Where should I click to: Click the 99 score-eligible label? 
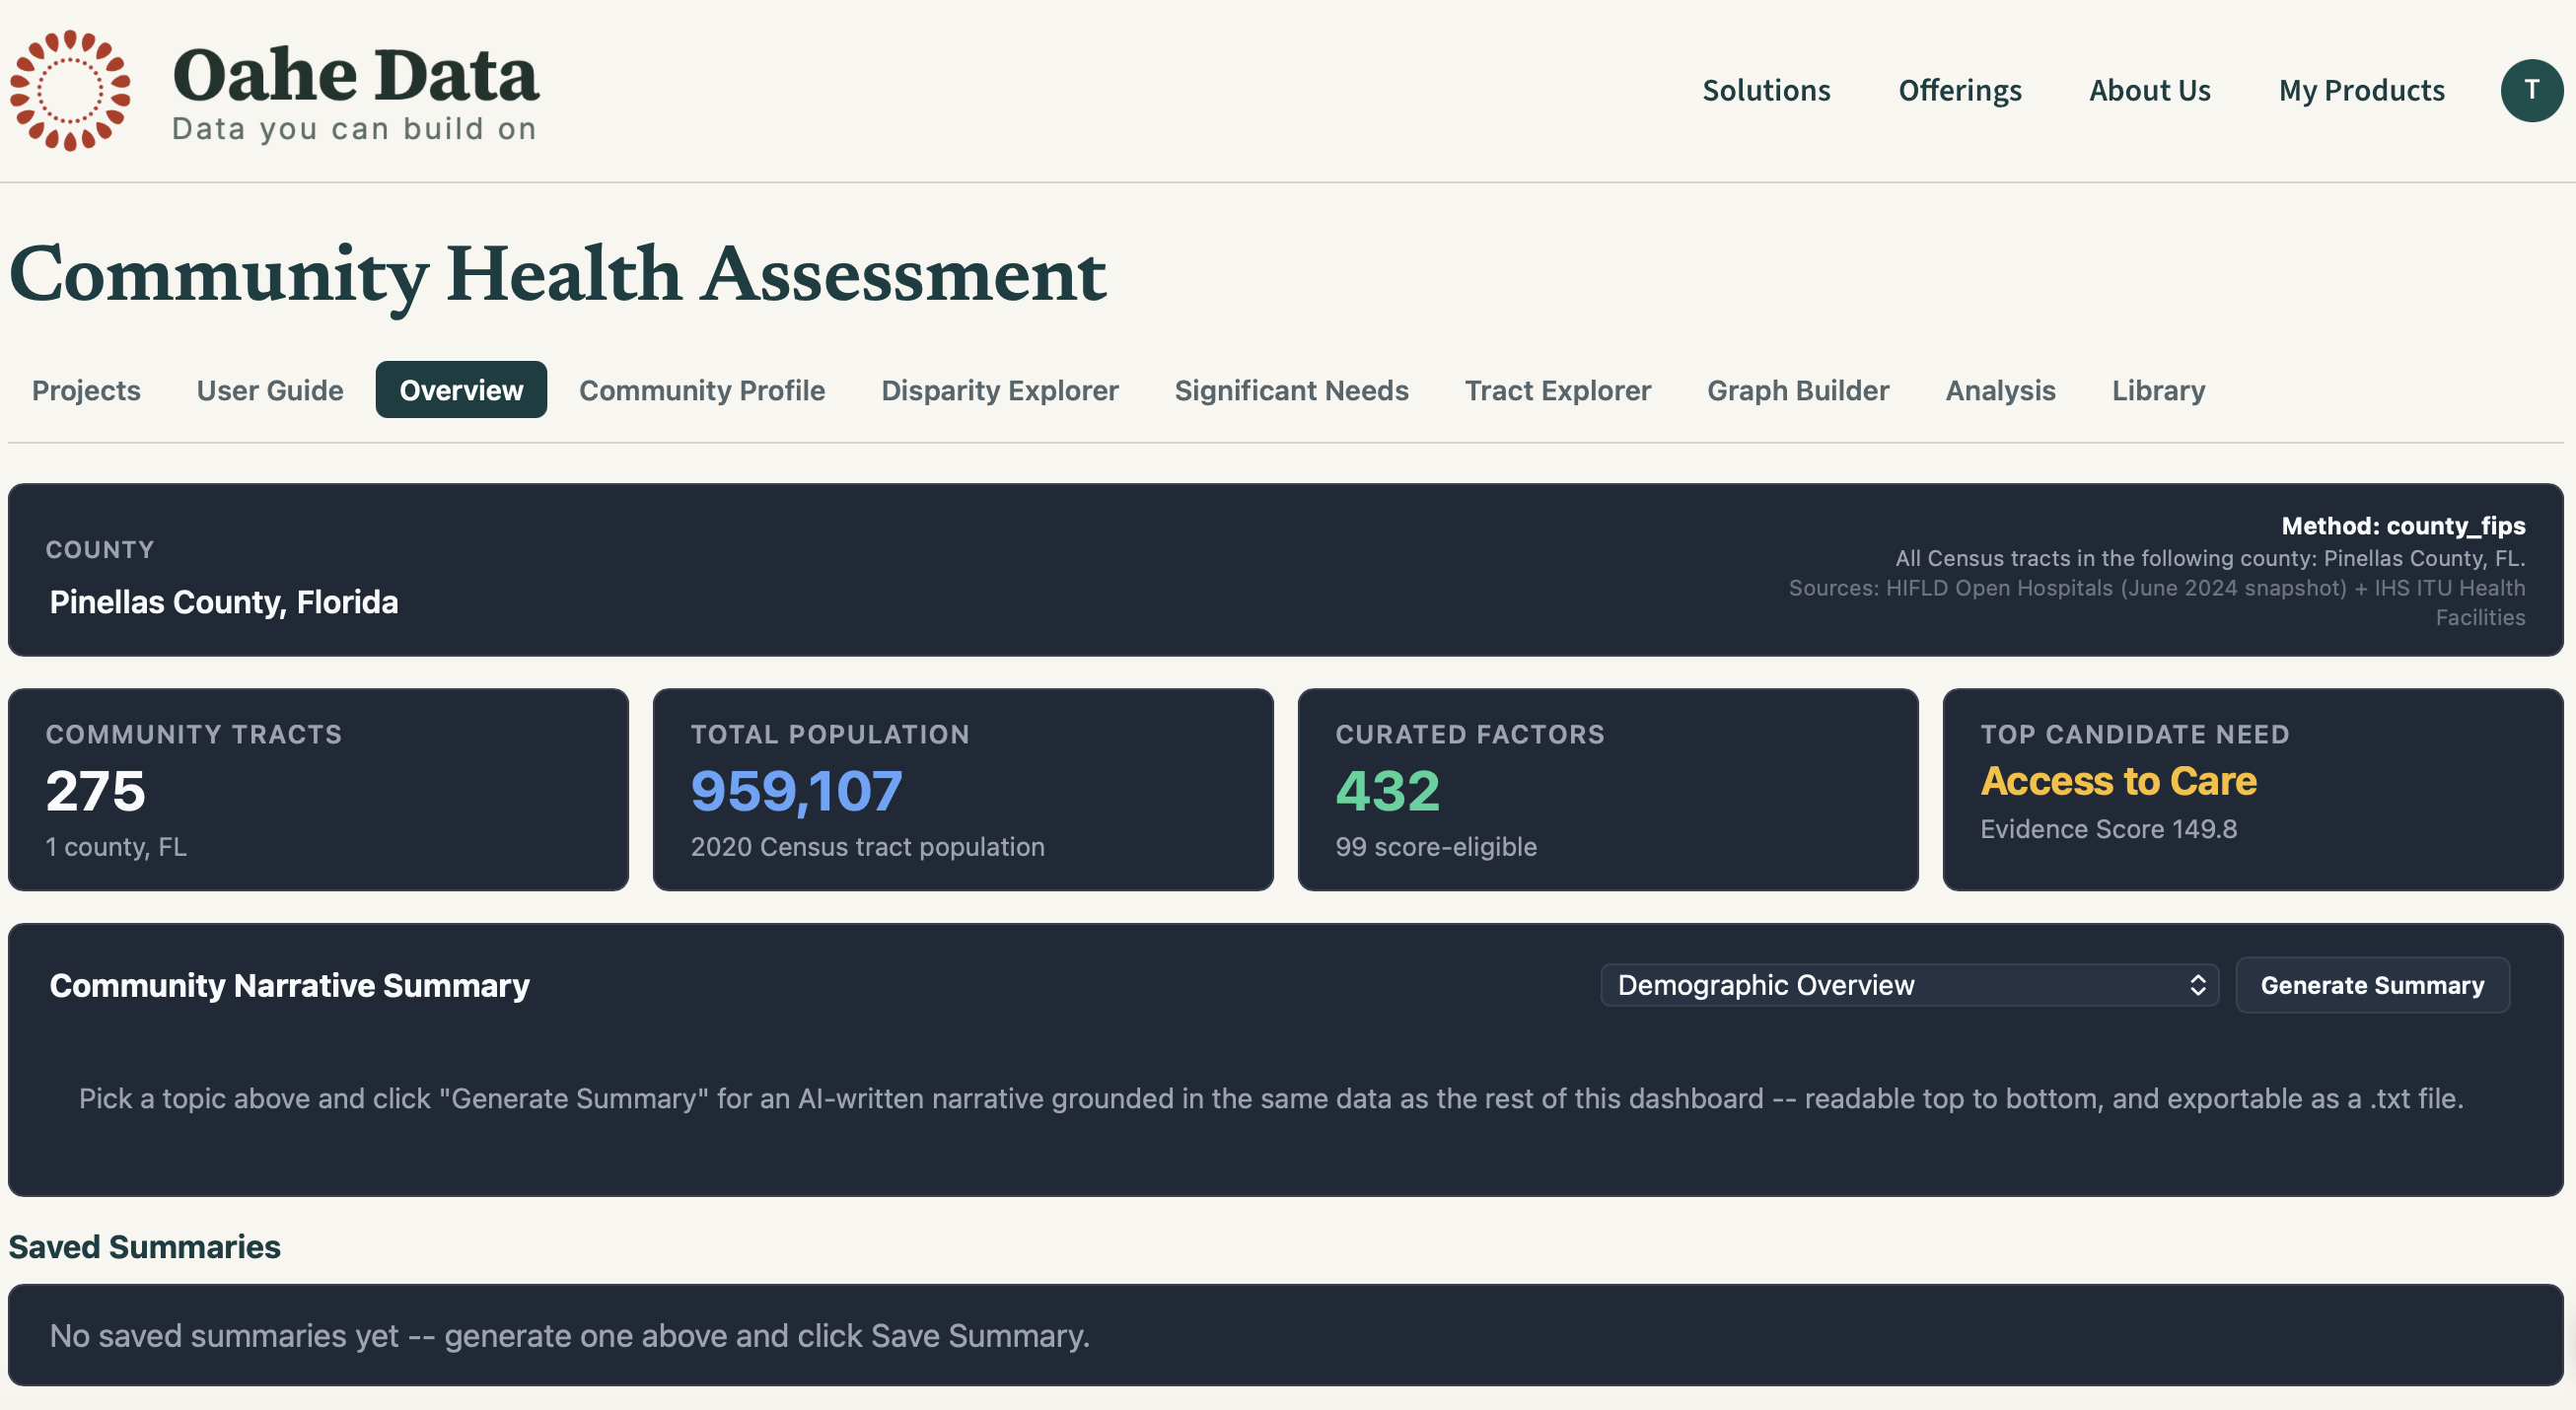click(1435, 847)
